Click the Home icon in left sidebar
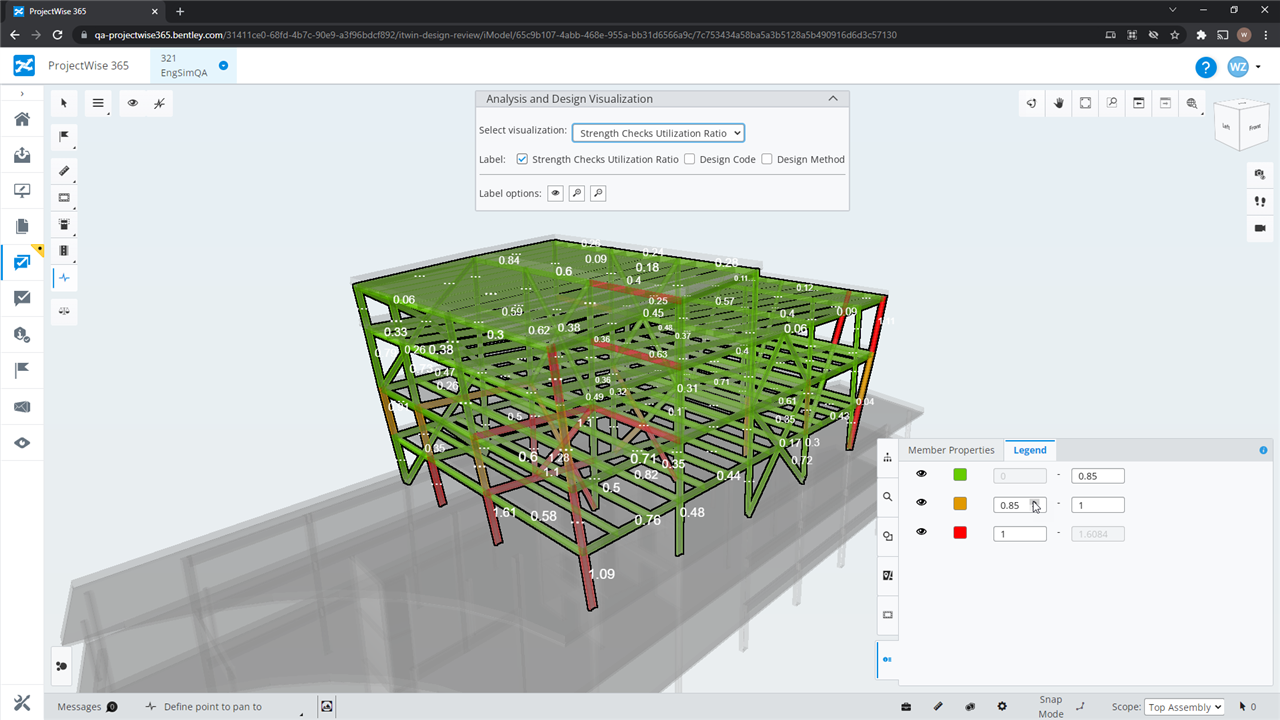This screenshot has width=1280, height=720. [22, 119]
